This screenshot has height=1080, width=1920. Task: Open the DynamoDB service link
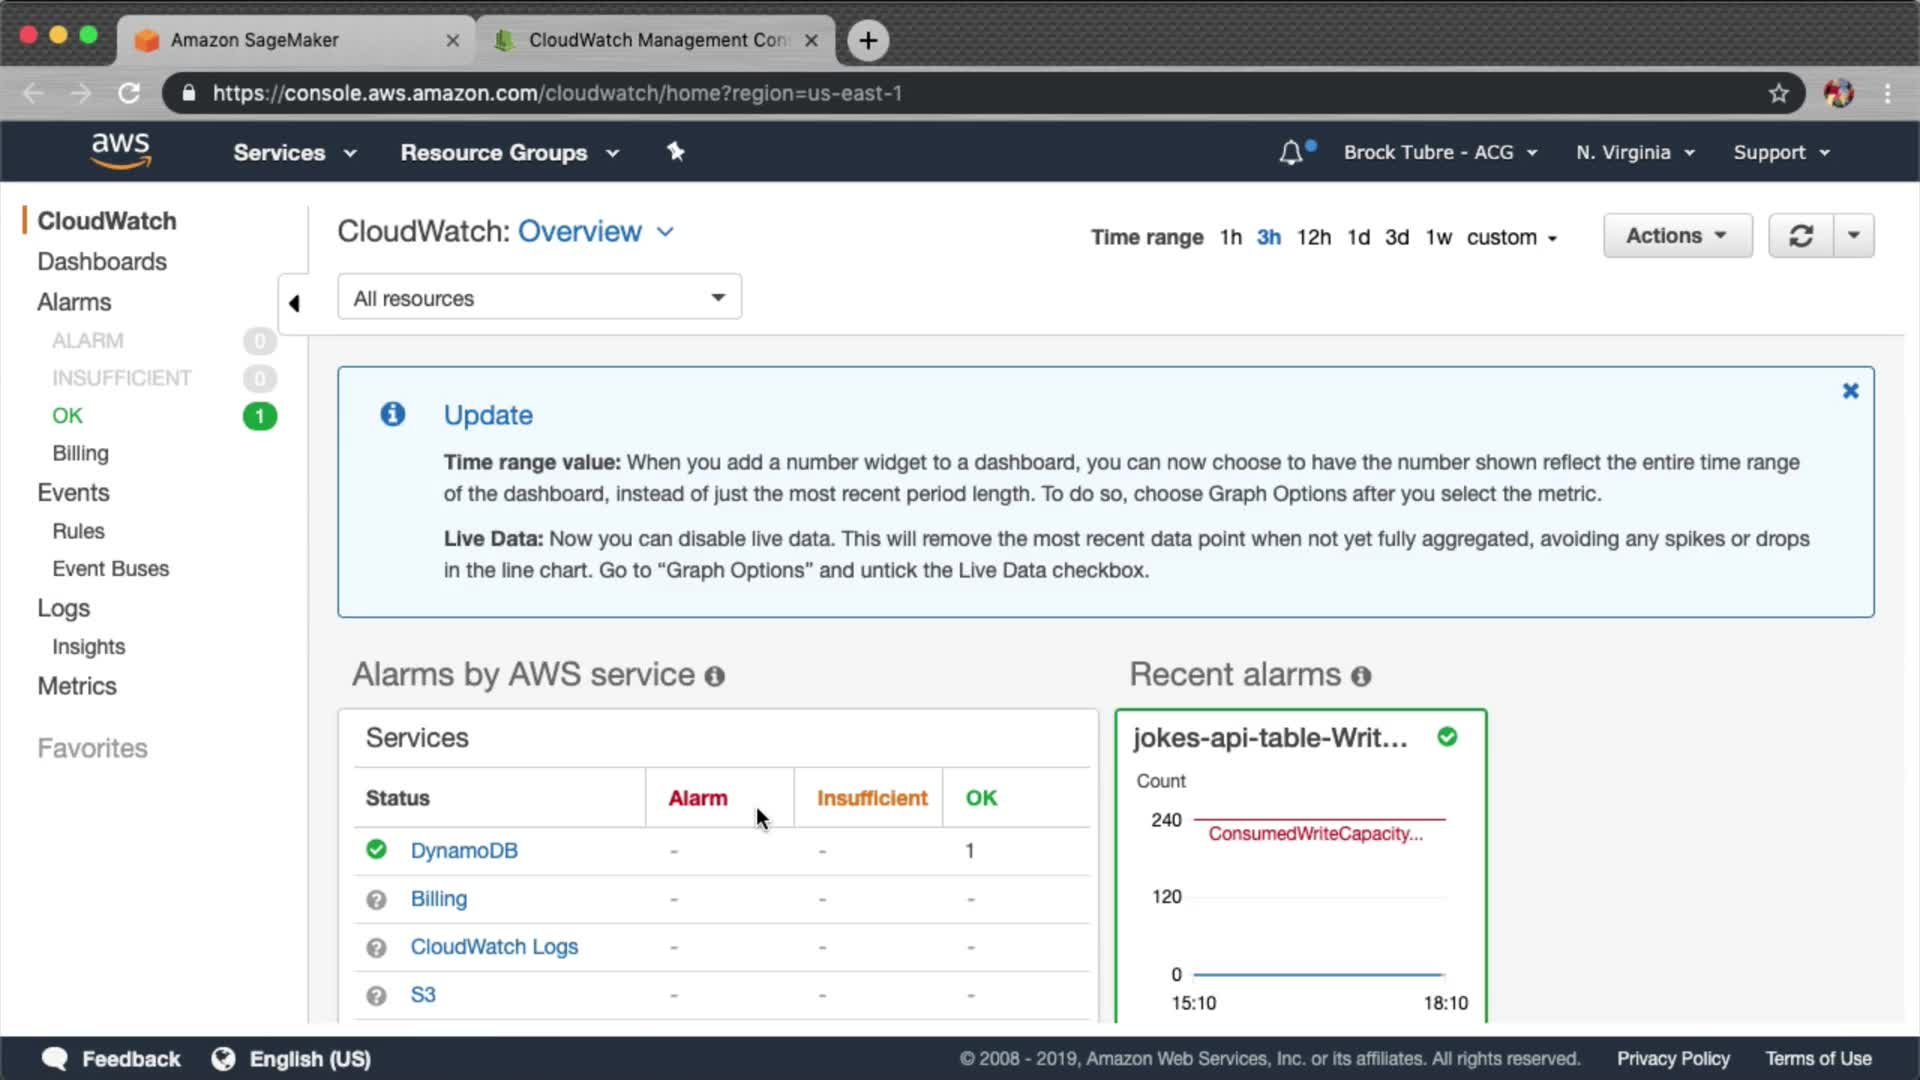point(464,851)
